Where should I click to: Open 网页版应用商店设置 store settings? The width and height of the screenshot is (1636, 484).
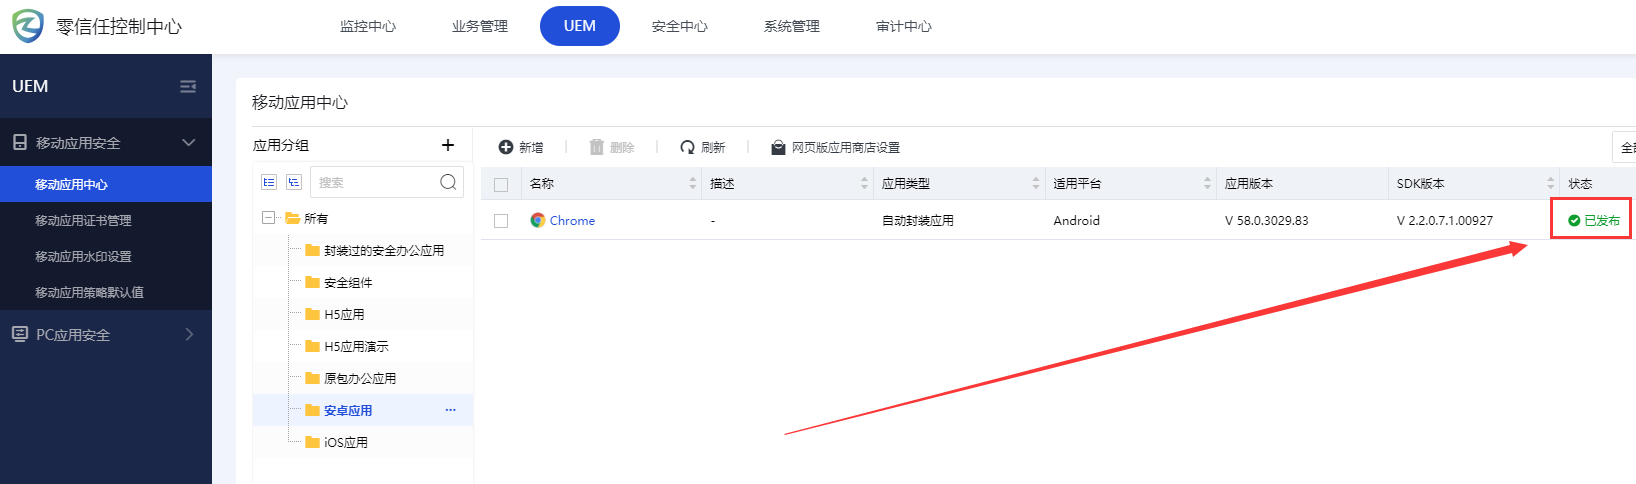click(x=835, y=147)
